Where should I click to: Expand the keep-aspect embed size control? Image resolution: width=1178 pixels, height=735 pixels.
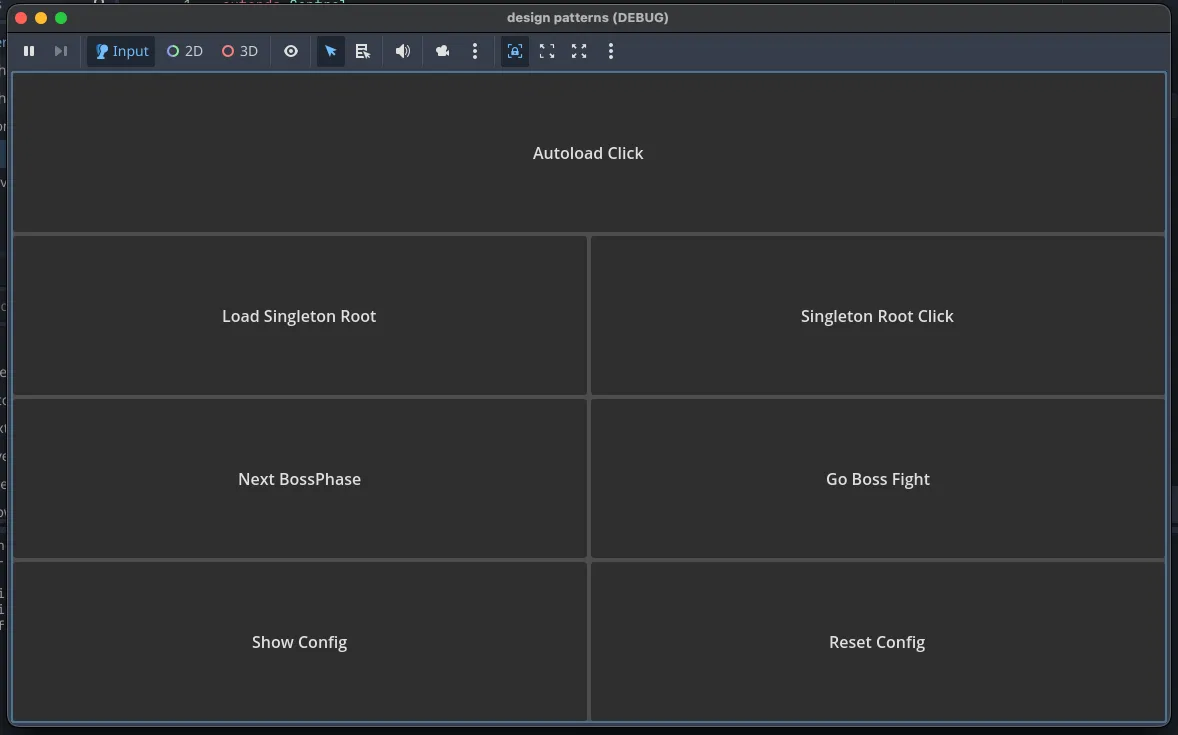pos(547,51)
